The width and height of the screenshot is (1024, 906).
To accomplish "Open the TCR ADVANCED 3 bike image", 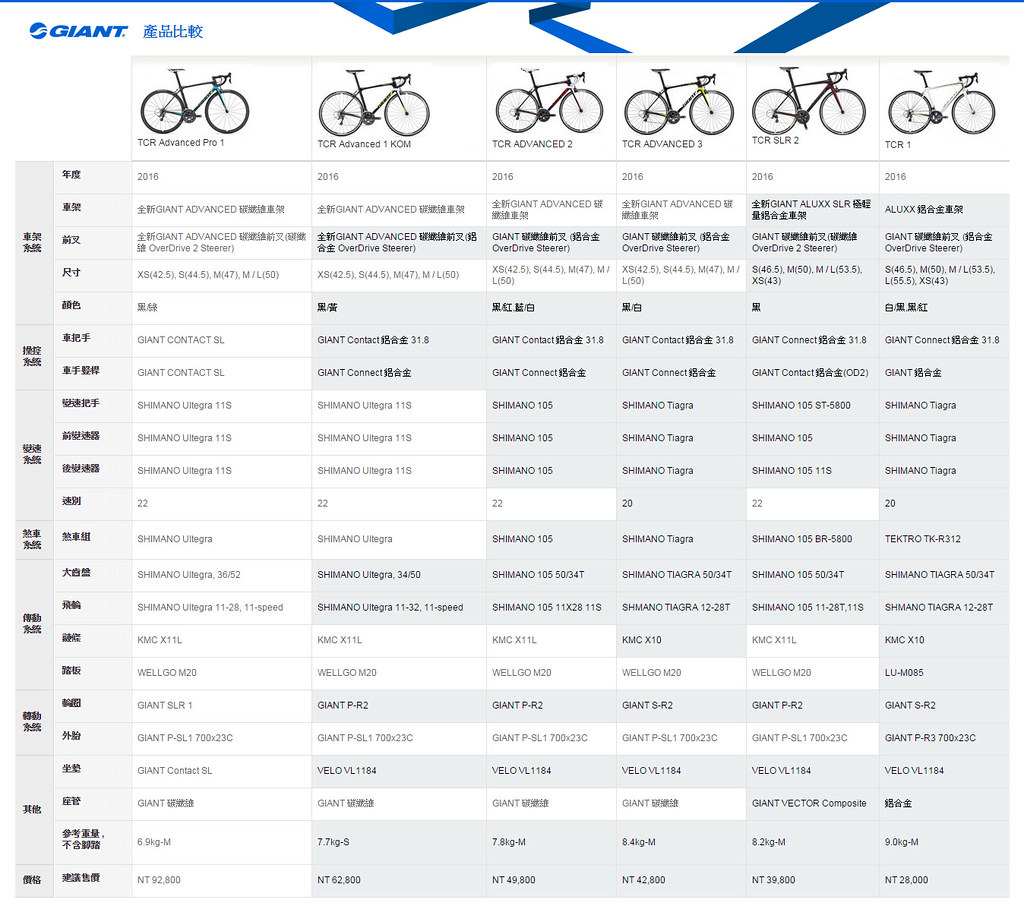I will tap(679, 101).
